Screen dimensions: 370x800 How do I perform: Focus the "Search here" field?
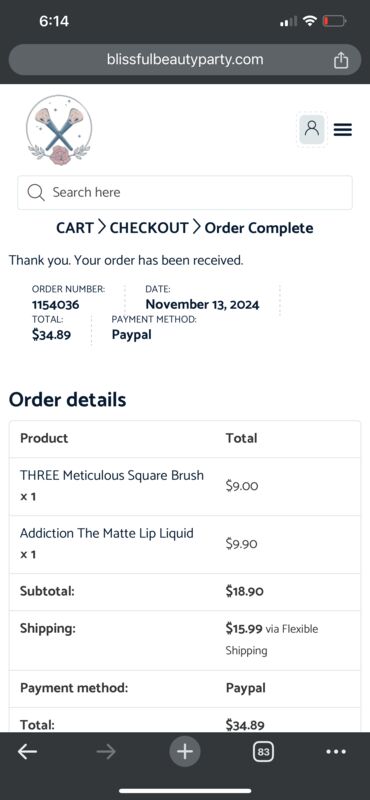click(185, 192)
